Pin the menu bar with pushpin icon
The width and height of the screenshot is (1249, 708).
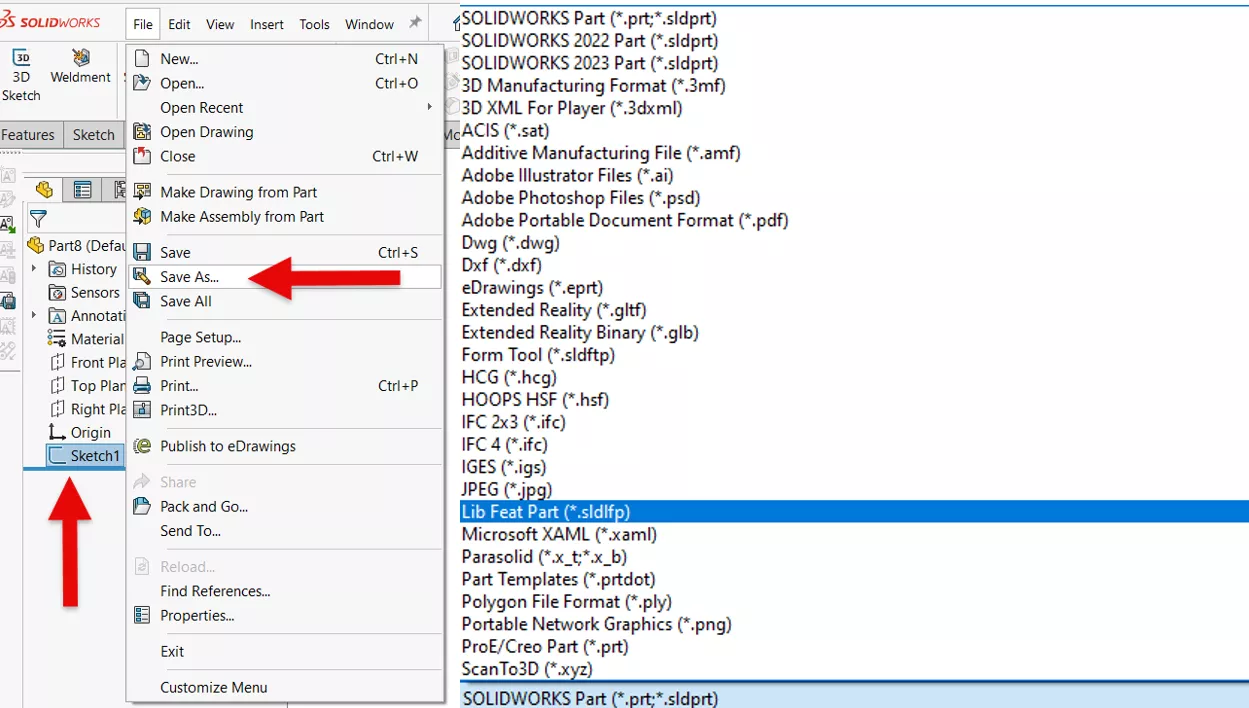[416, 23]
